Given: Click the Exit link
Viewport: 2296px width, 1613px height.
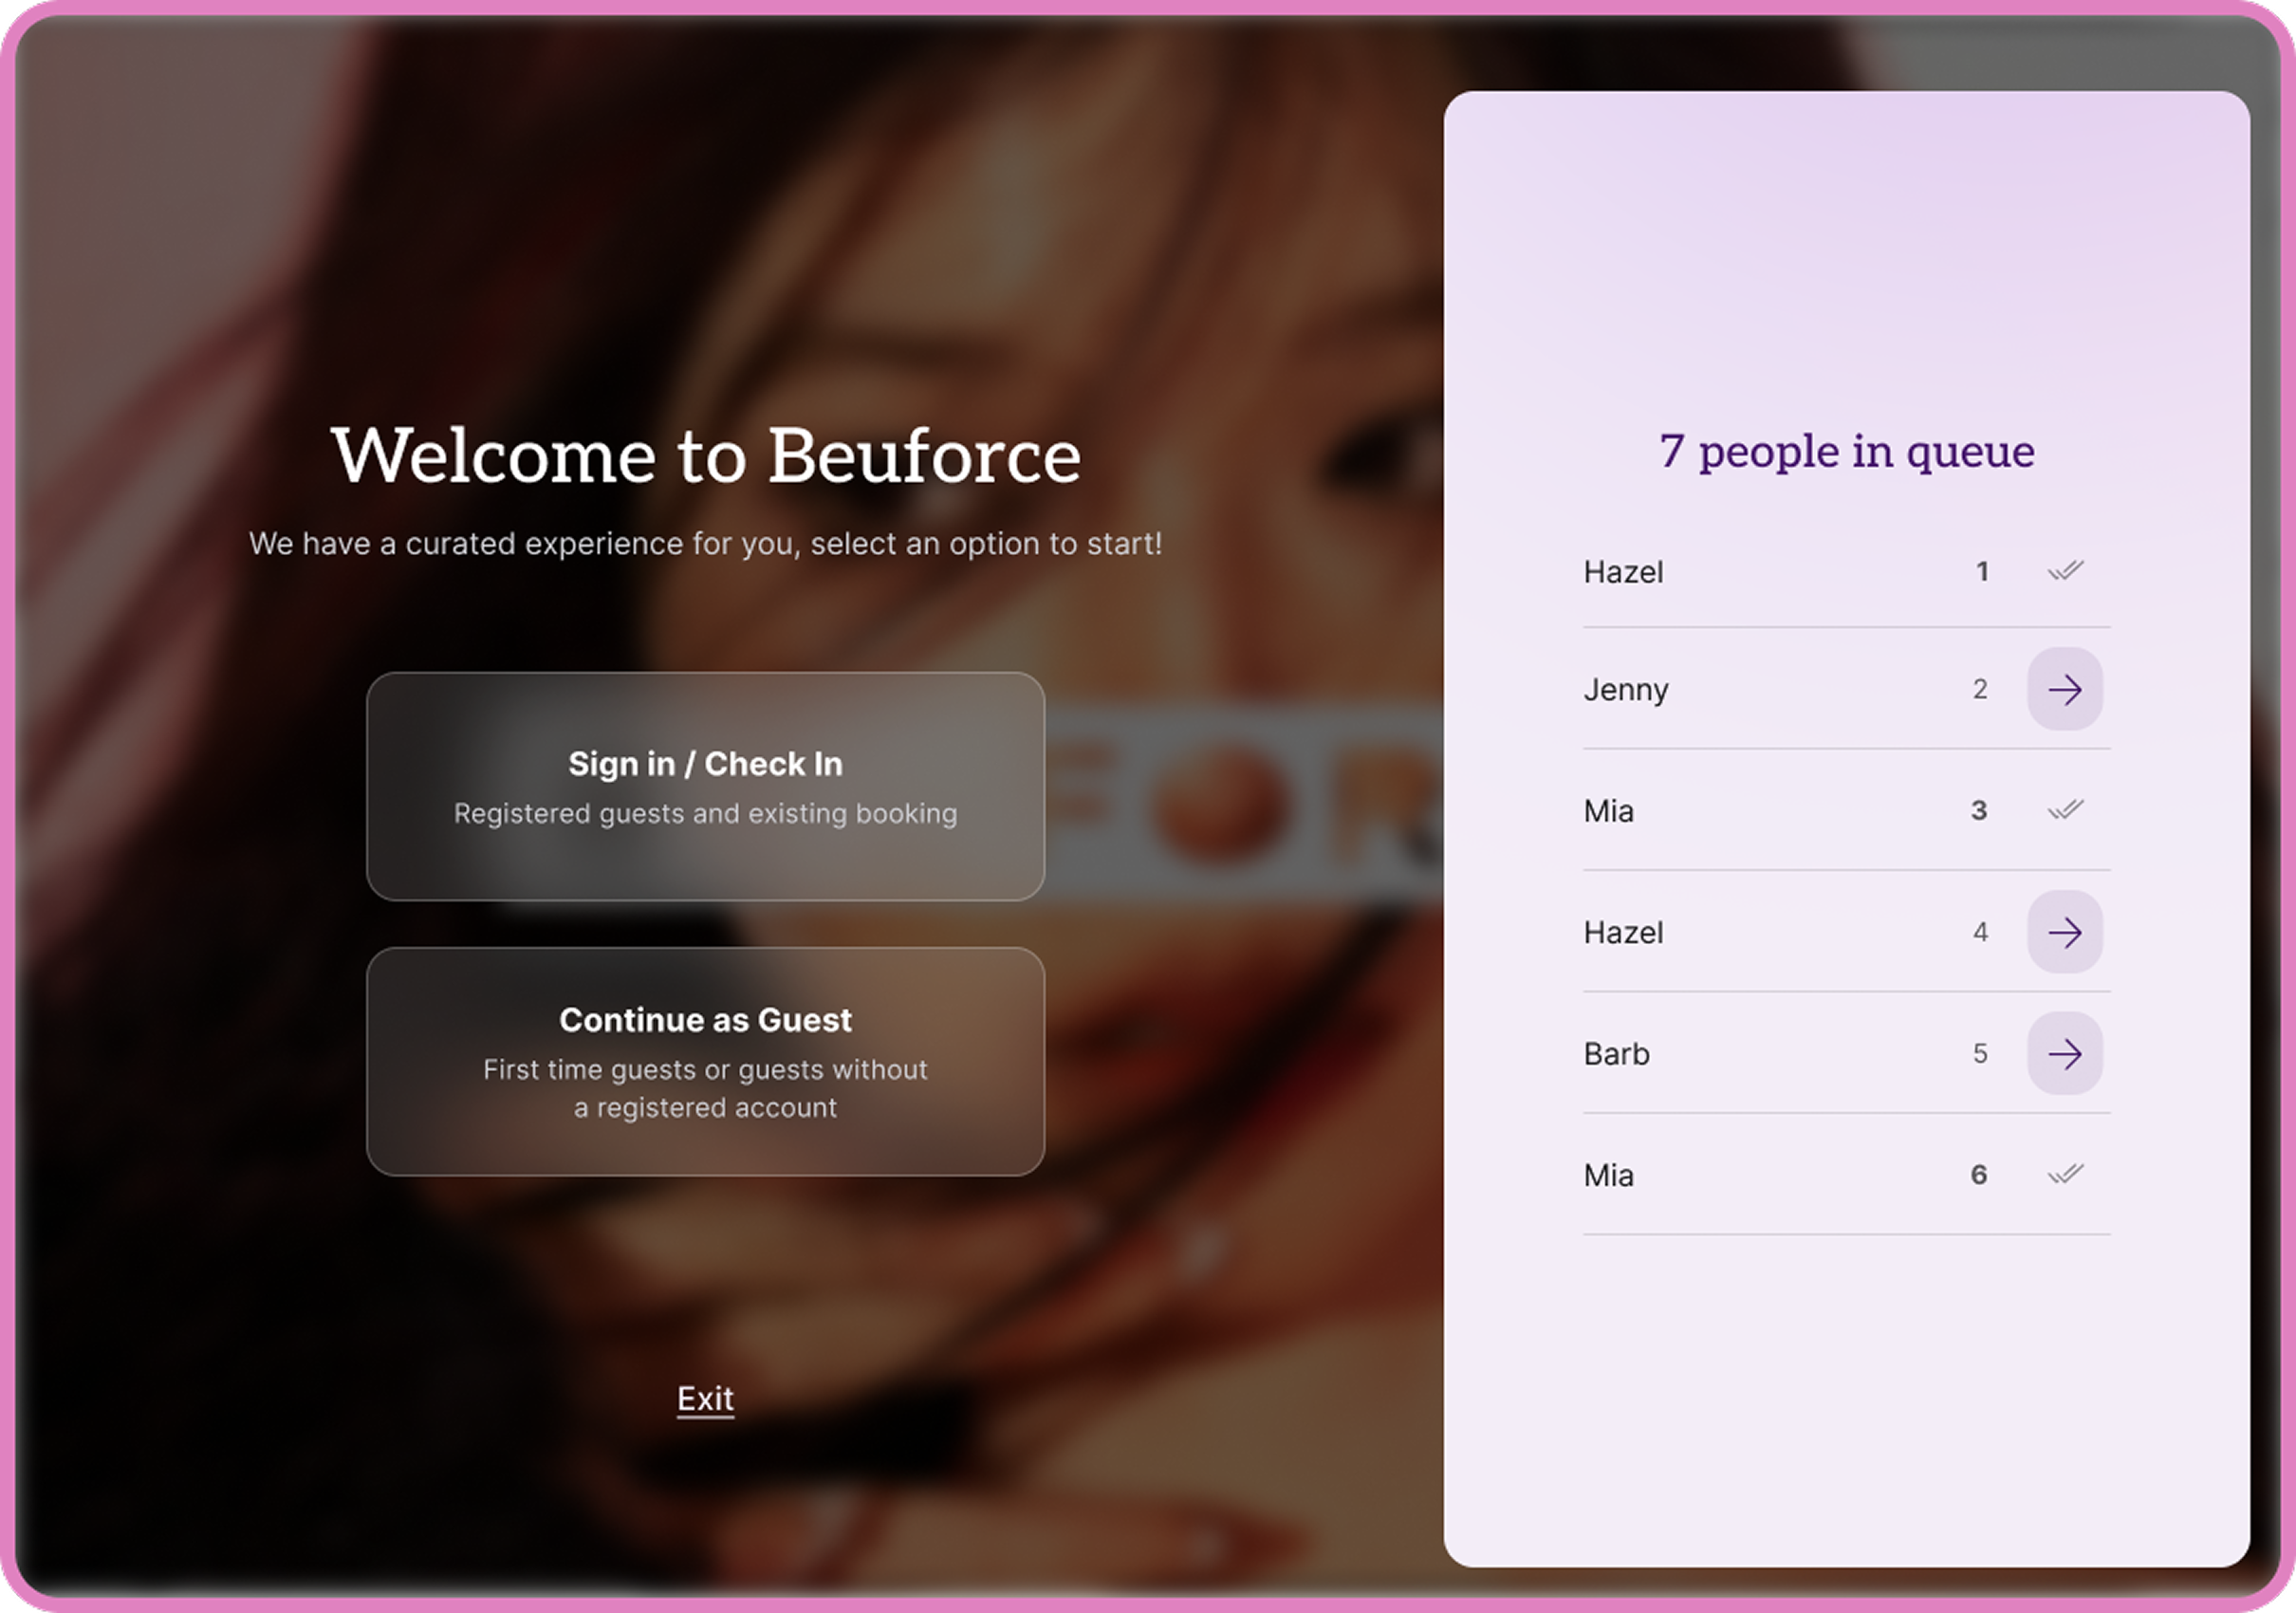Looking at the screenshot, I should [x=705, y=1398].
